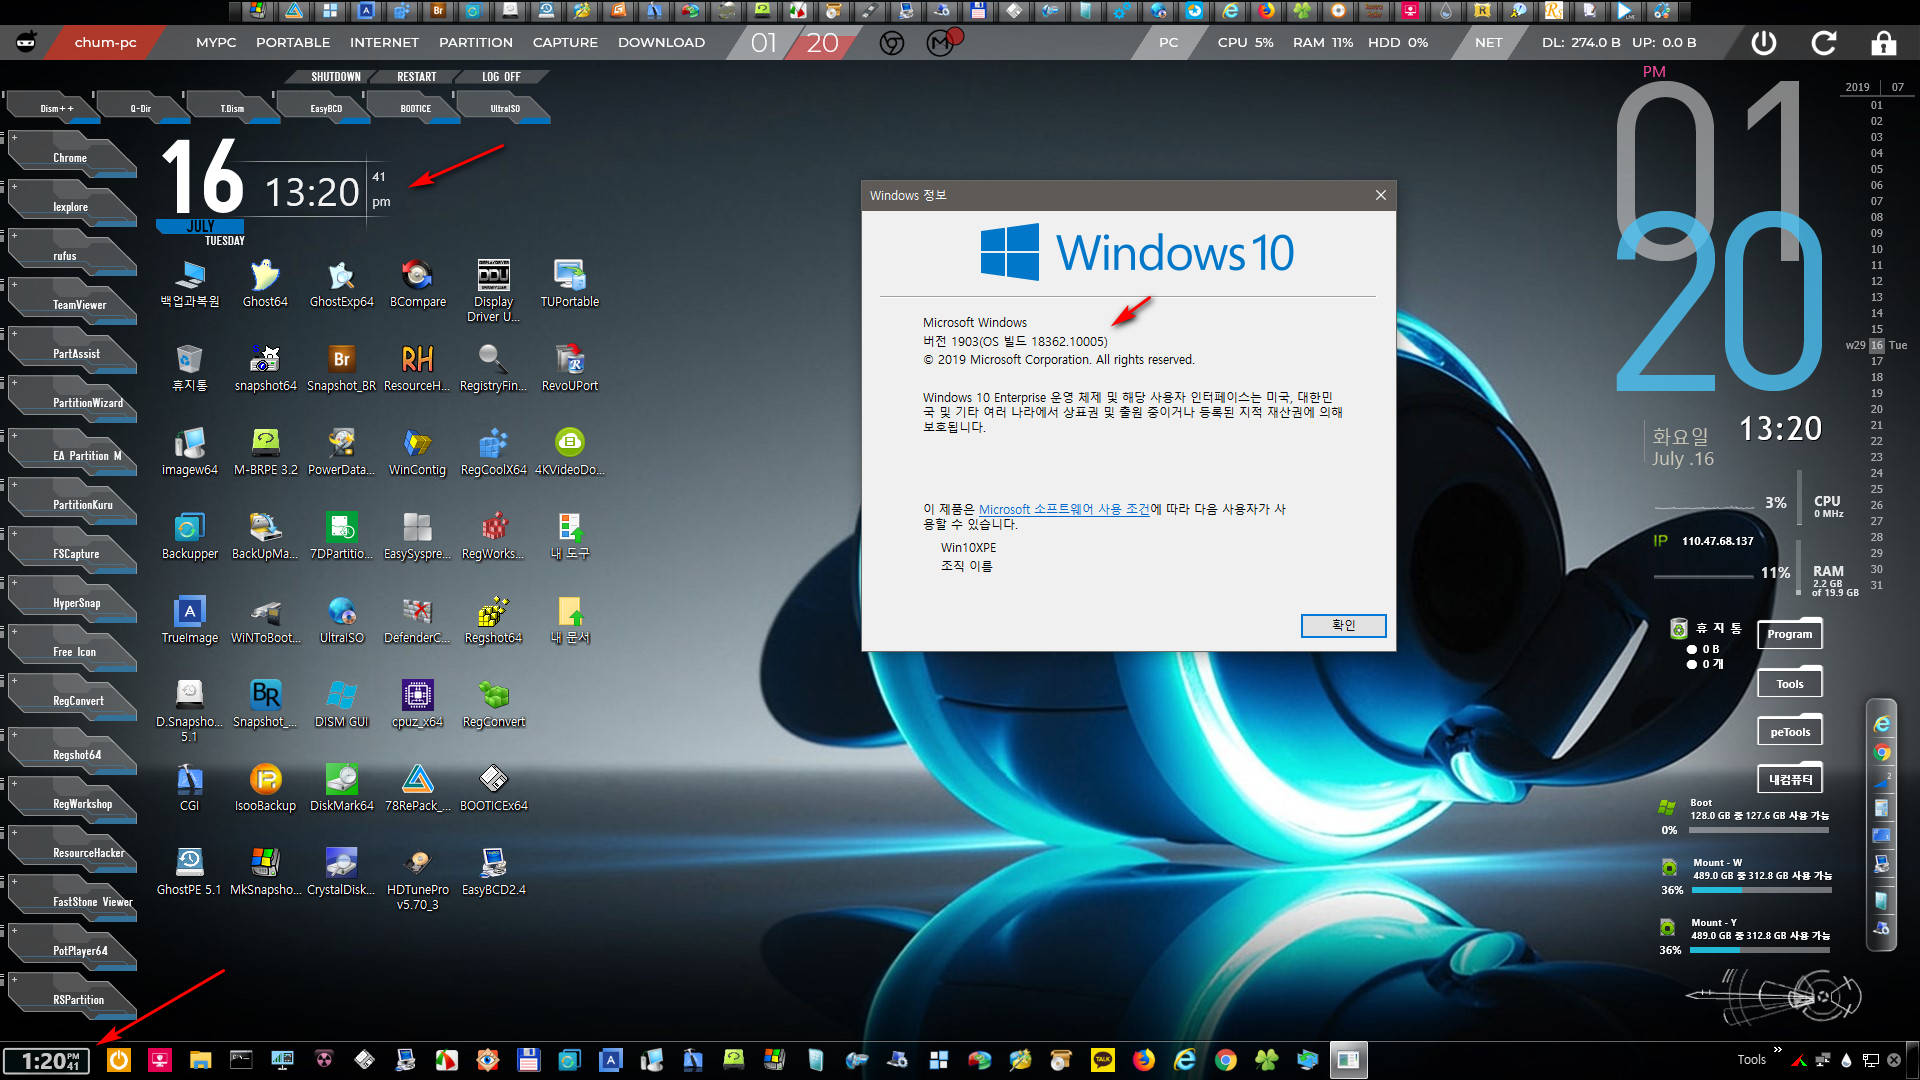Click the power icon in top bar
The width and height of the screenshot is (1920, 1080).
1764,43
